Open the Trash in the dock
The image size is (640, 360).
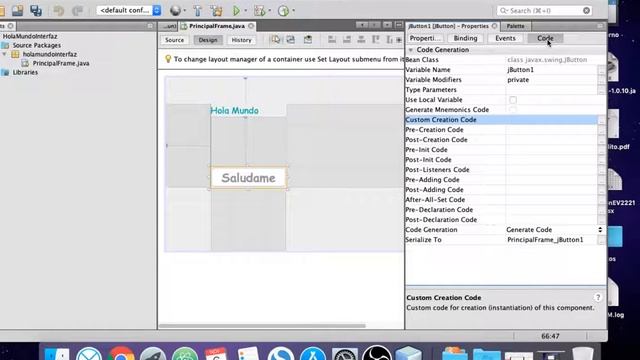coord(582,354)
